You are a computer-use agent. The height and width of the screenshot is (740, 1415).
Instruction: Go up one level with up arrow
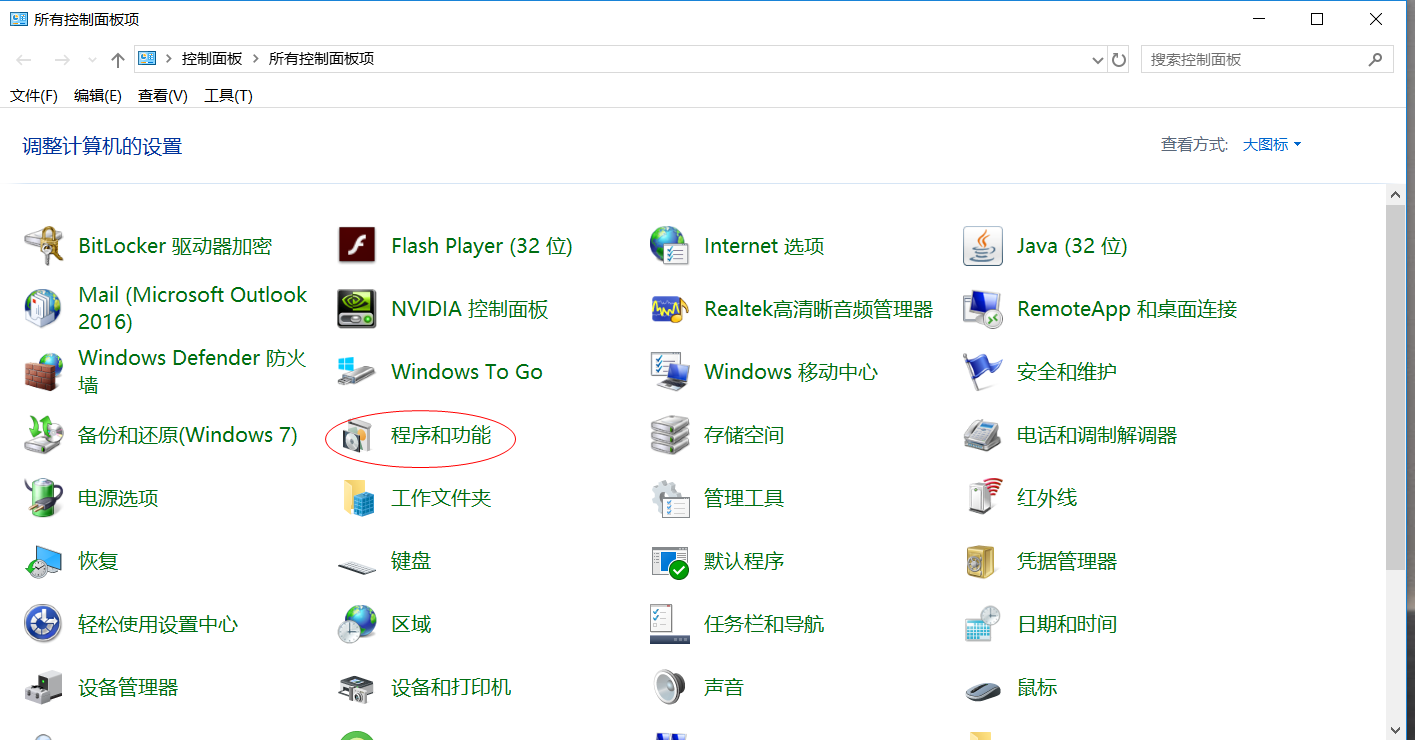pos(118,60)
